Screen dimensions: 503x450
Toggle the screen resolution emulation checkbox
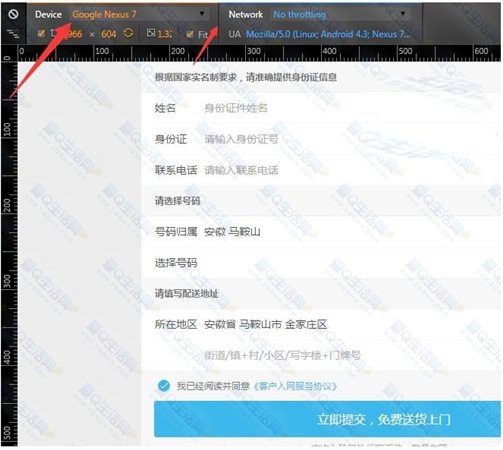click(x=41, y=34)
